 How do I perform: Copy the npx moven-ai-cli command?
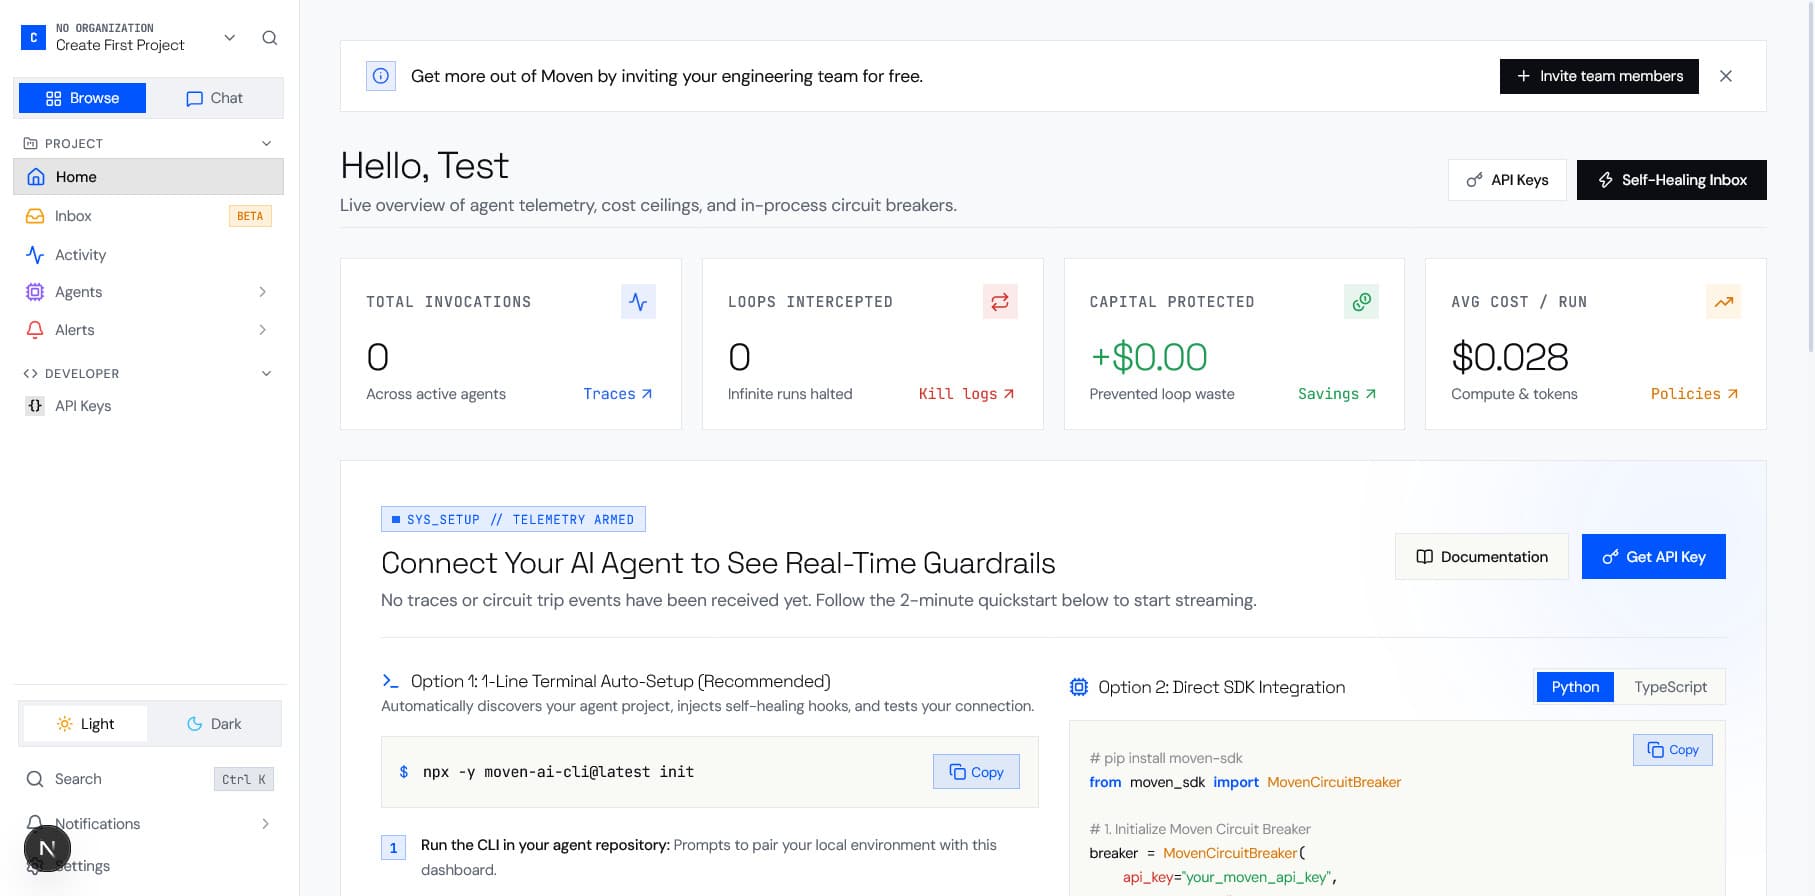tap(976, 772)
